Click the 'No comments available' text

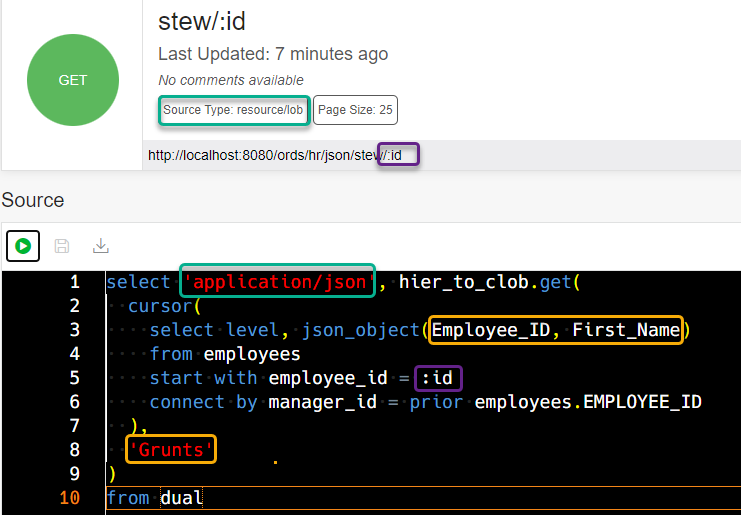pos(231,80)
